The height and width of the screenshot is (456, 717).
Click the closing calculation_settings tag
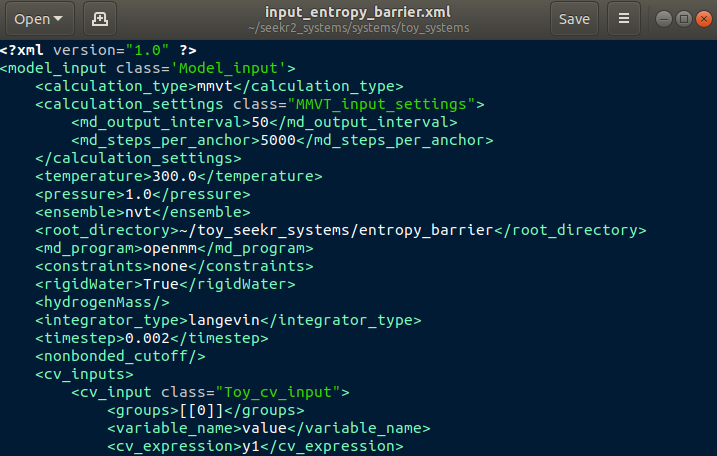point(138,158)
